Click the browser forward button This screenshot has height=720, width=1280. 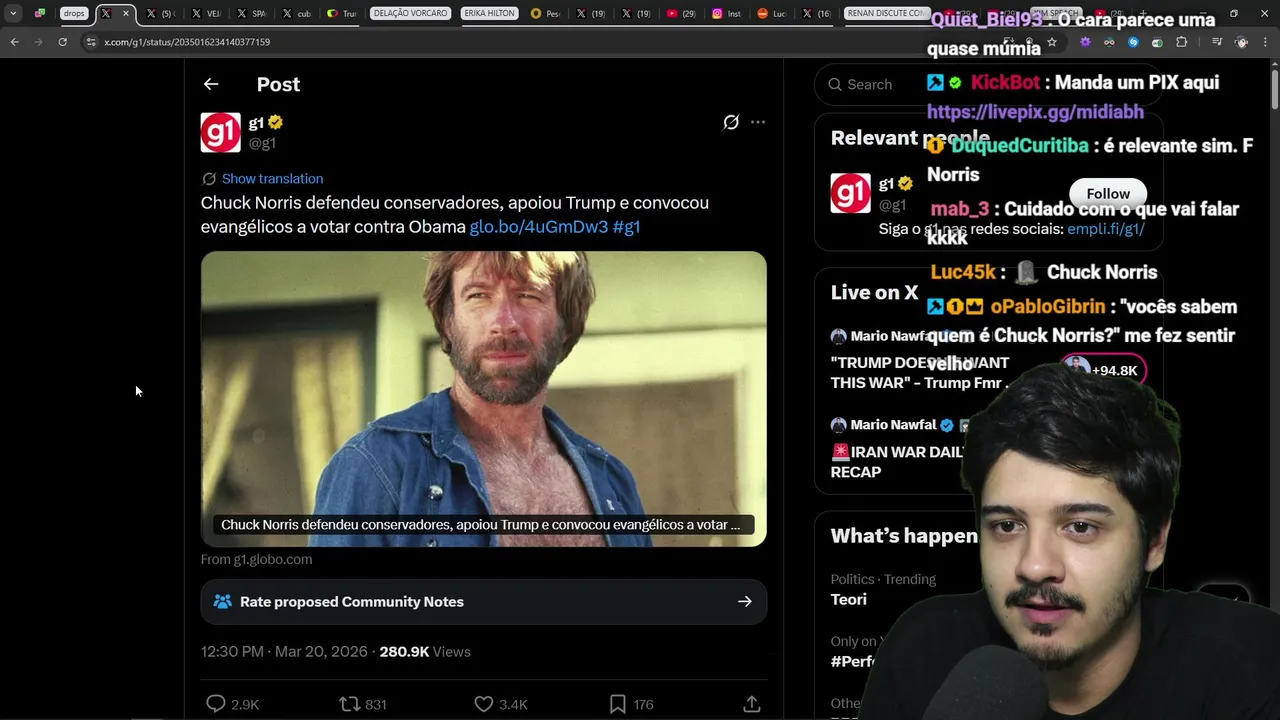[x=38, y=42]
